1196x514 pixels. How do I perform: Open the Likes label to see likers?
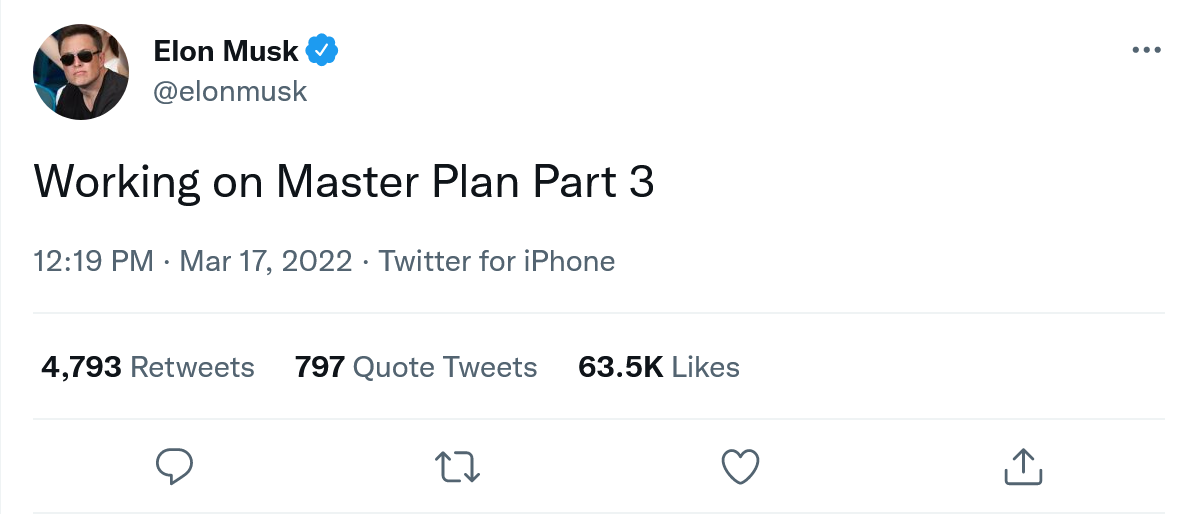tap(706, 367)
